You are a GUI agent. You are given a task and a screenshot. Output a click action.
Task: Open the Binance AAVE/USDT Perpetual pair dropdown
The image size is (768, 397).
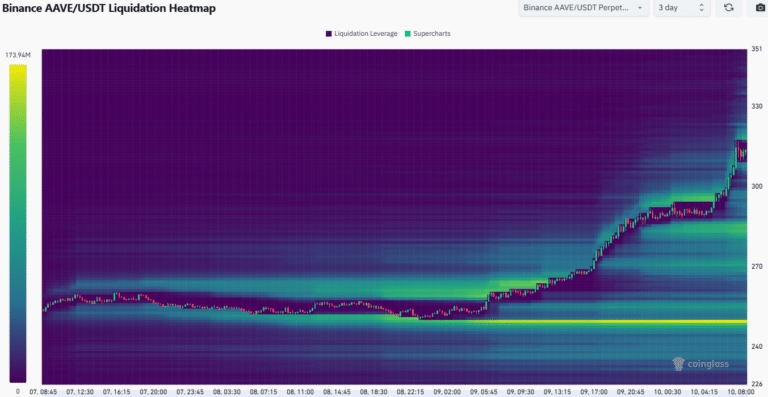(x=584, y=7)
